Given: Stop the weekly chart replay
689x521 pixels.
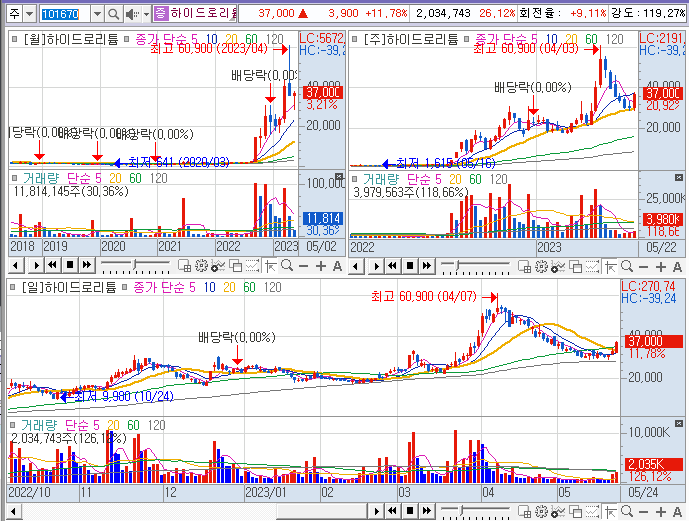Looking at the screenshot, I should coord(410,266).
